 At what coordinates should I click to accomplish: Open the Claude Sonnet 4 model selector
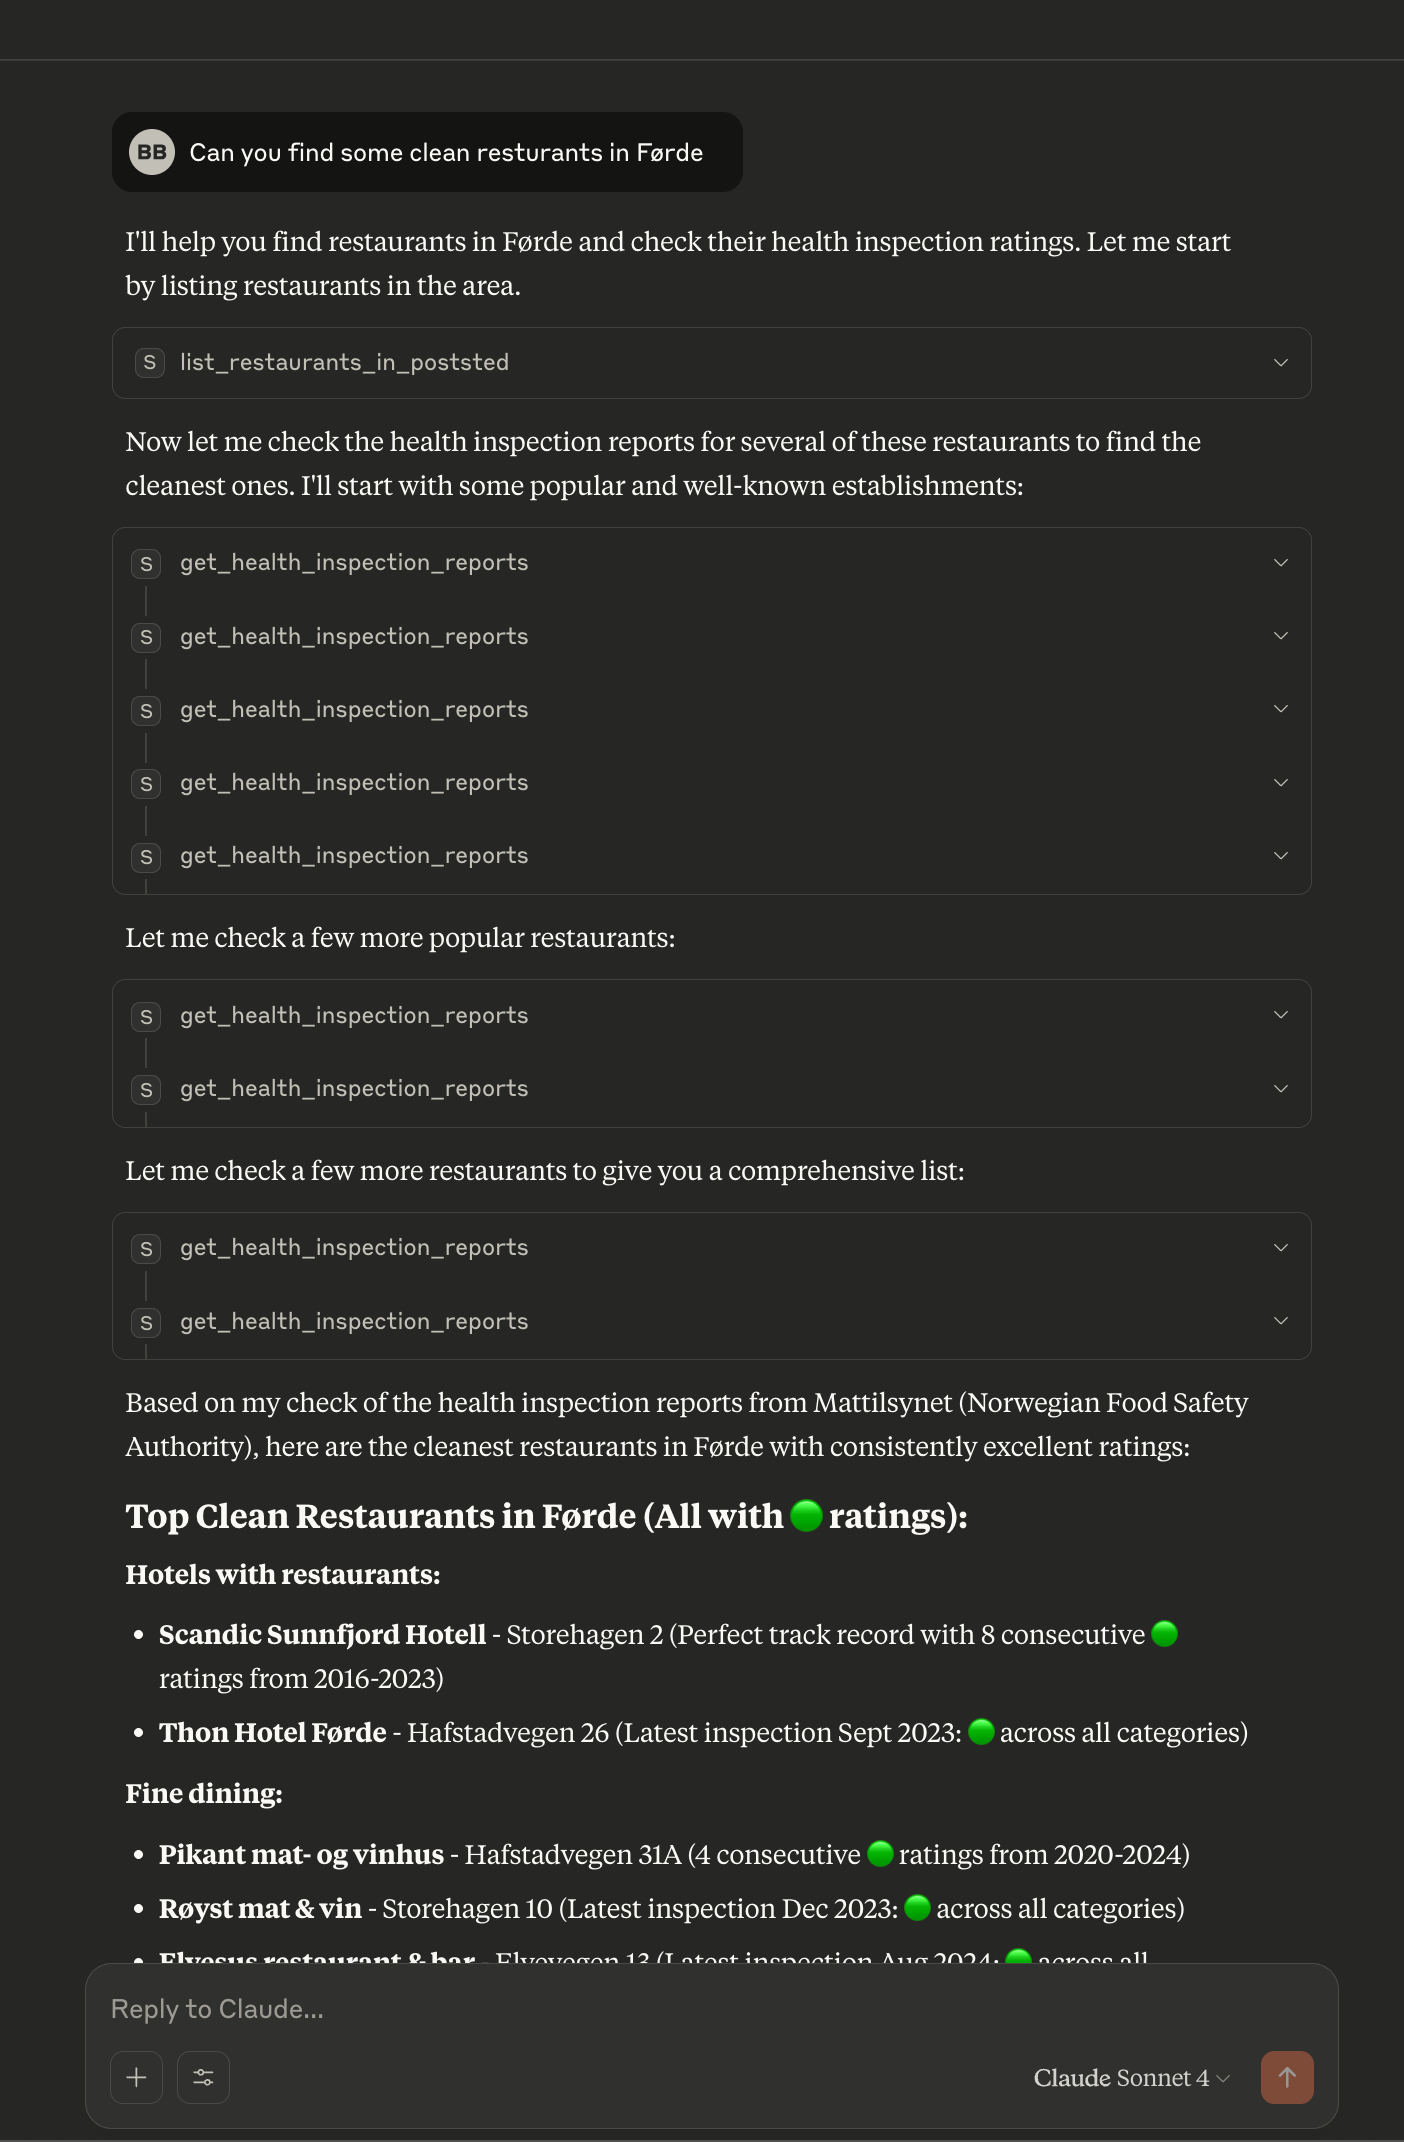click(x=1130, y=2078)
